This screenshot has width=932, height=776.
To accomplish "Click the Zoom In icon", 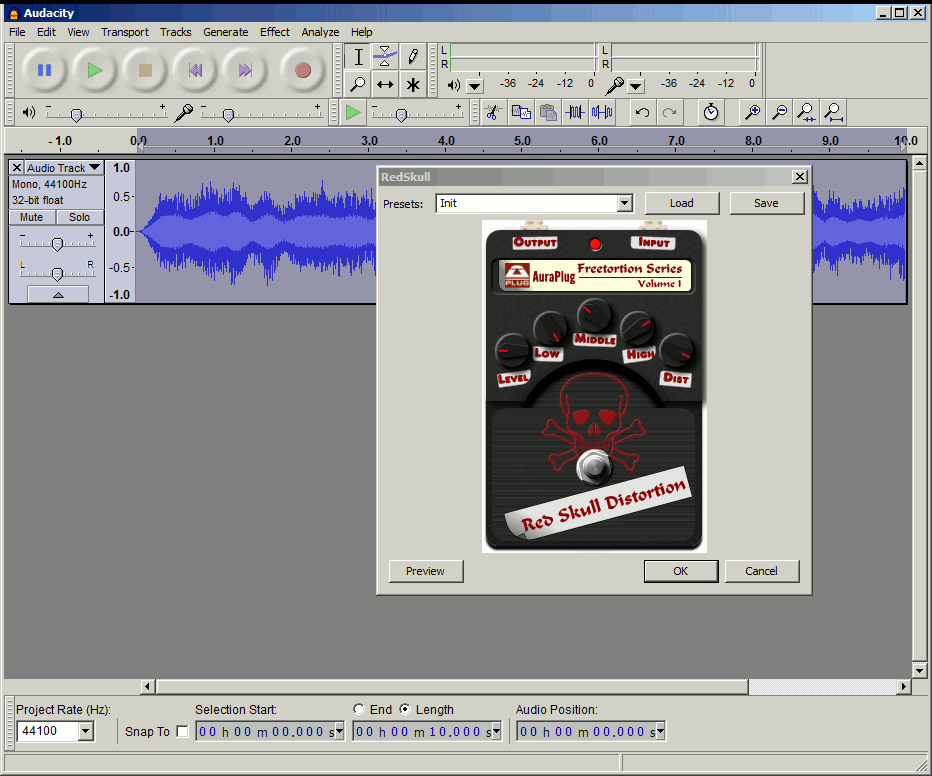I will [752, 112].
